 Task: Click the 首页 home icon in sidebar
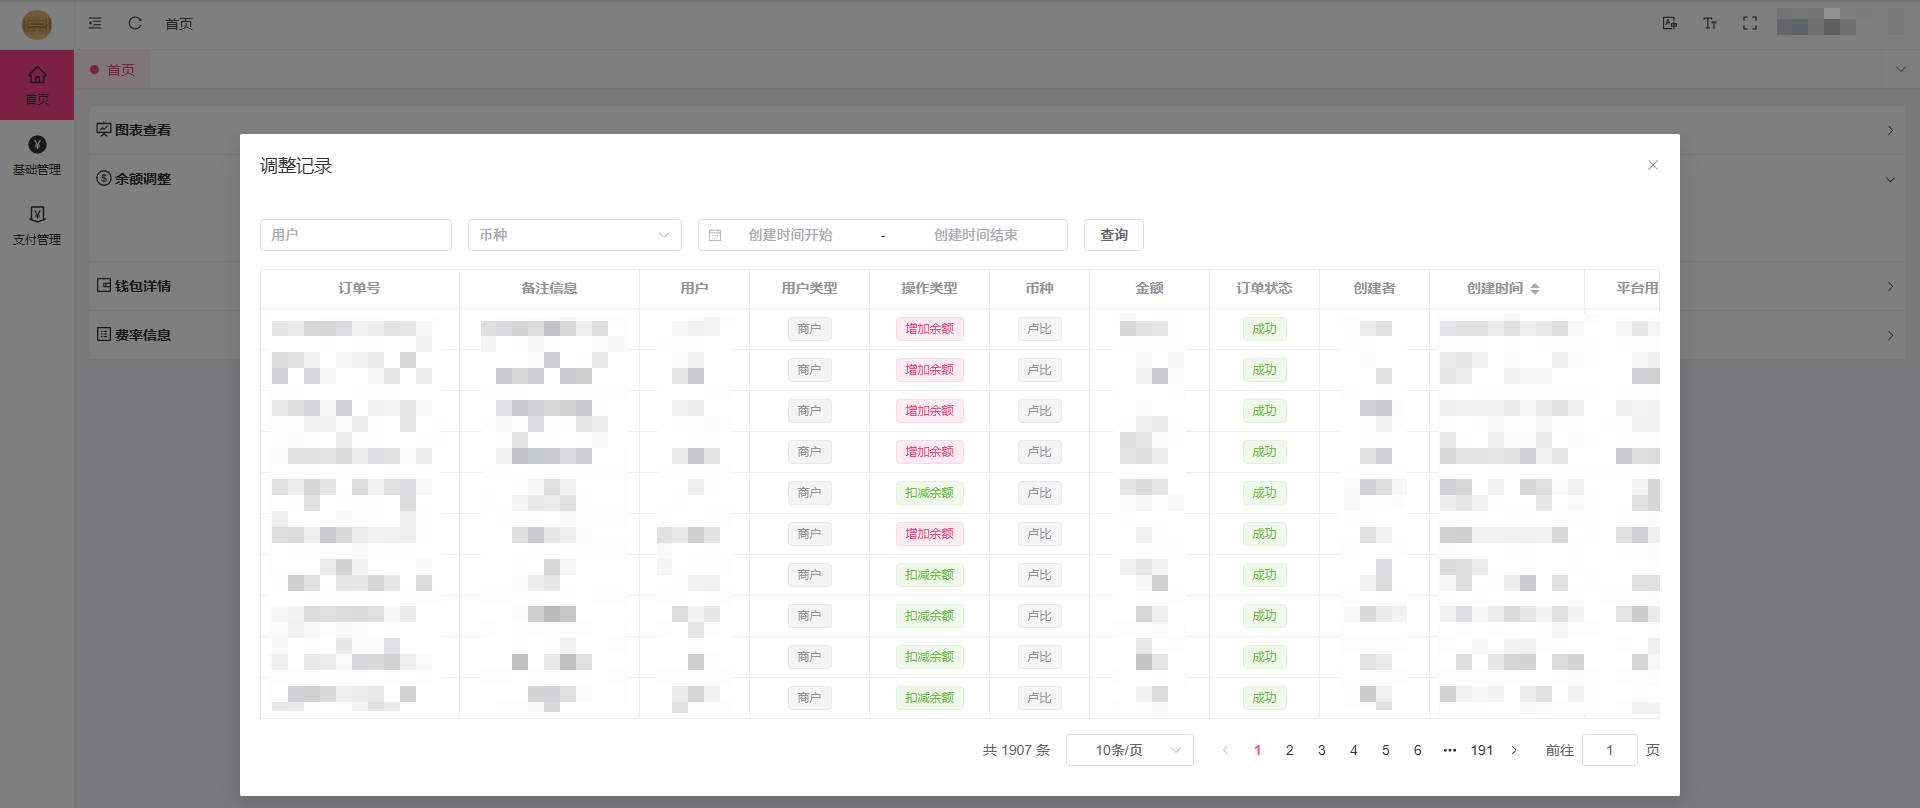tap(37, 84)
